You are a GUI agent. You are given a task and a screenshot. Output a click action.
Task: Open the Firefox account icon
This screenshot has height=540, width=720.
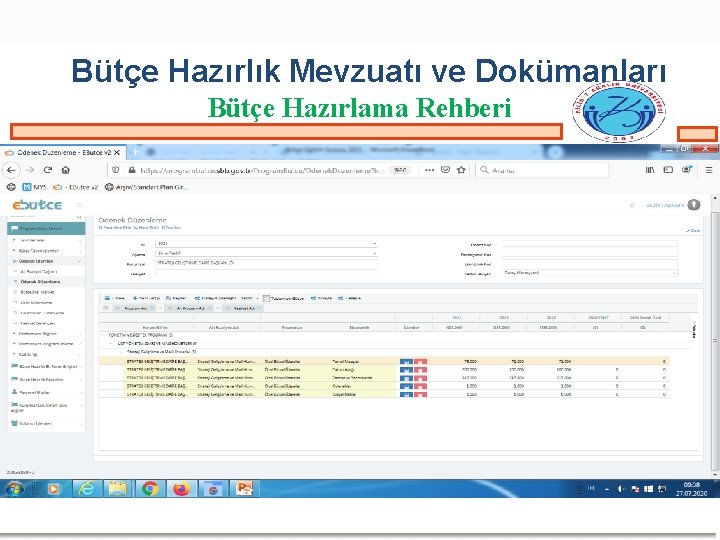(x=687, y=169)
